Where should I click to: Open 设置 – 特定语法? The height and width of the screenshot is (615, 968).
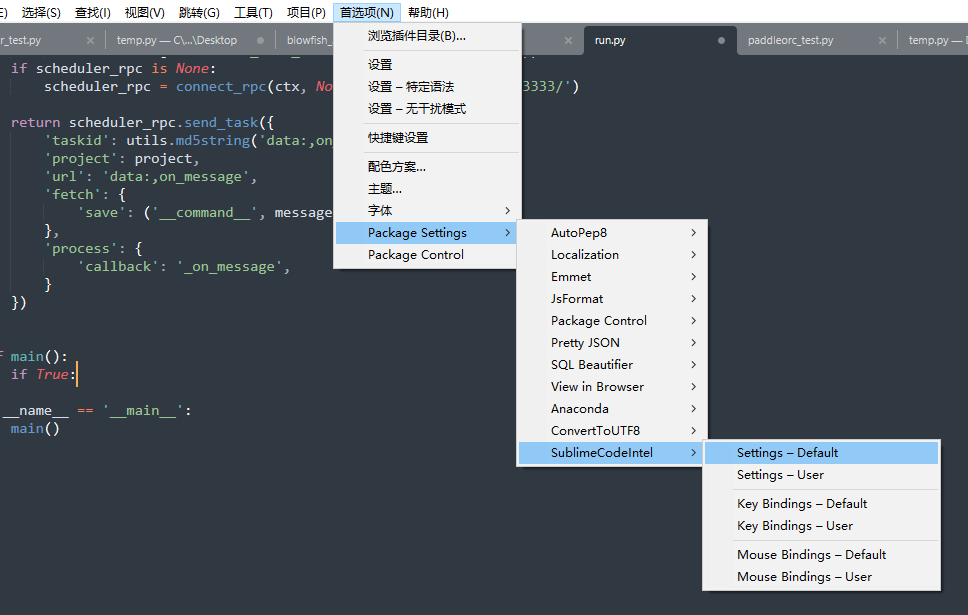(427, 86)
